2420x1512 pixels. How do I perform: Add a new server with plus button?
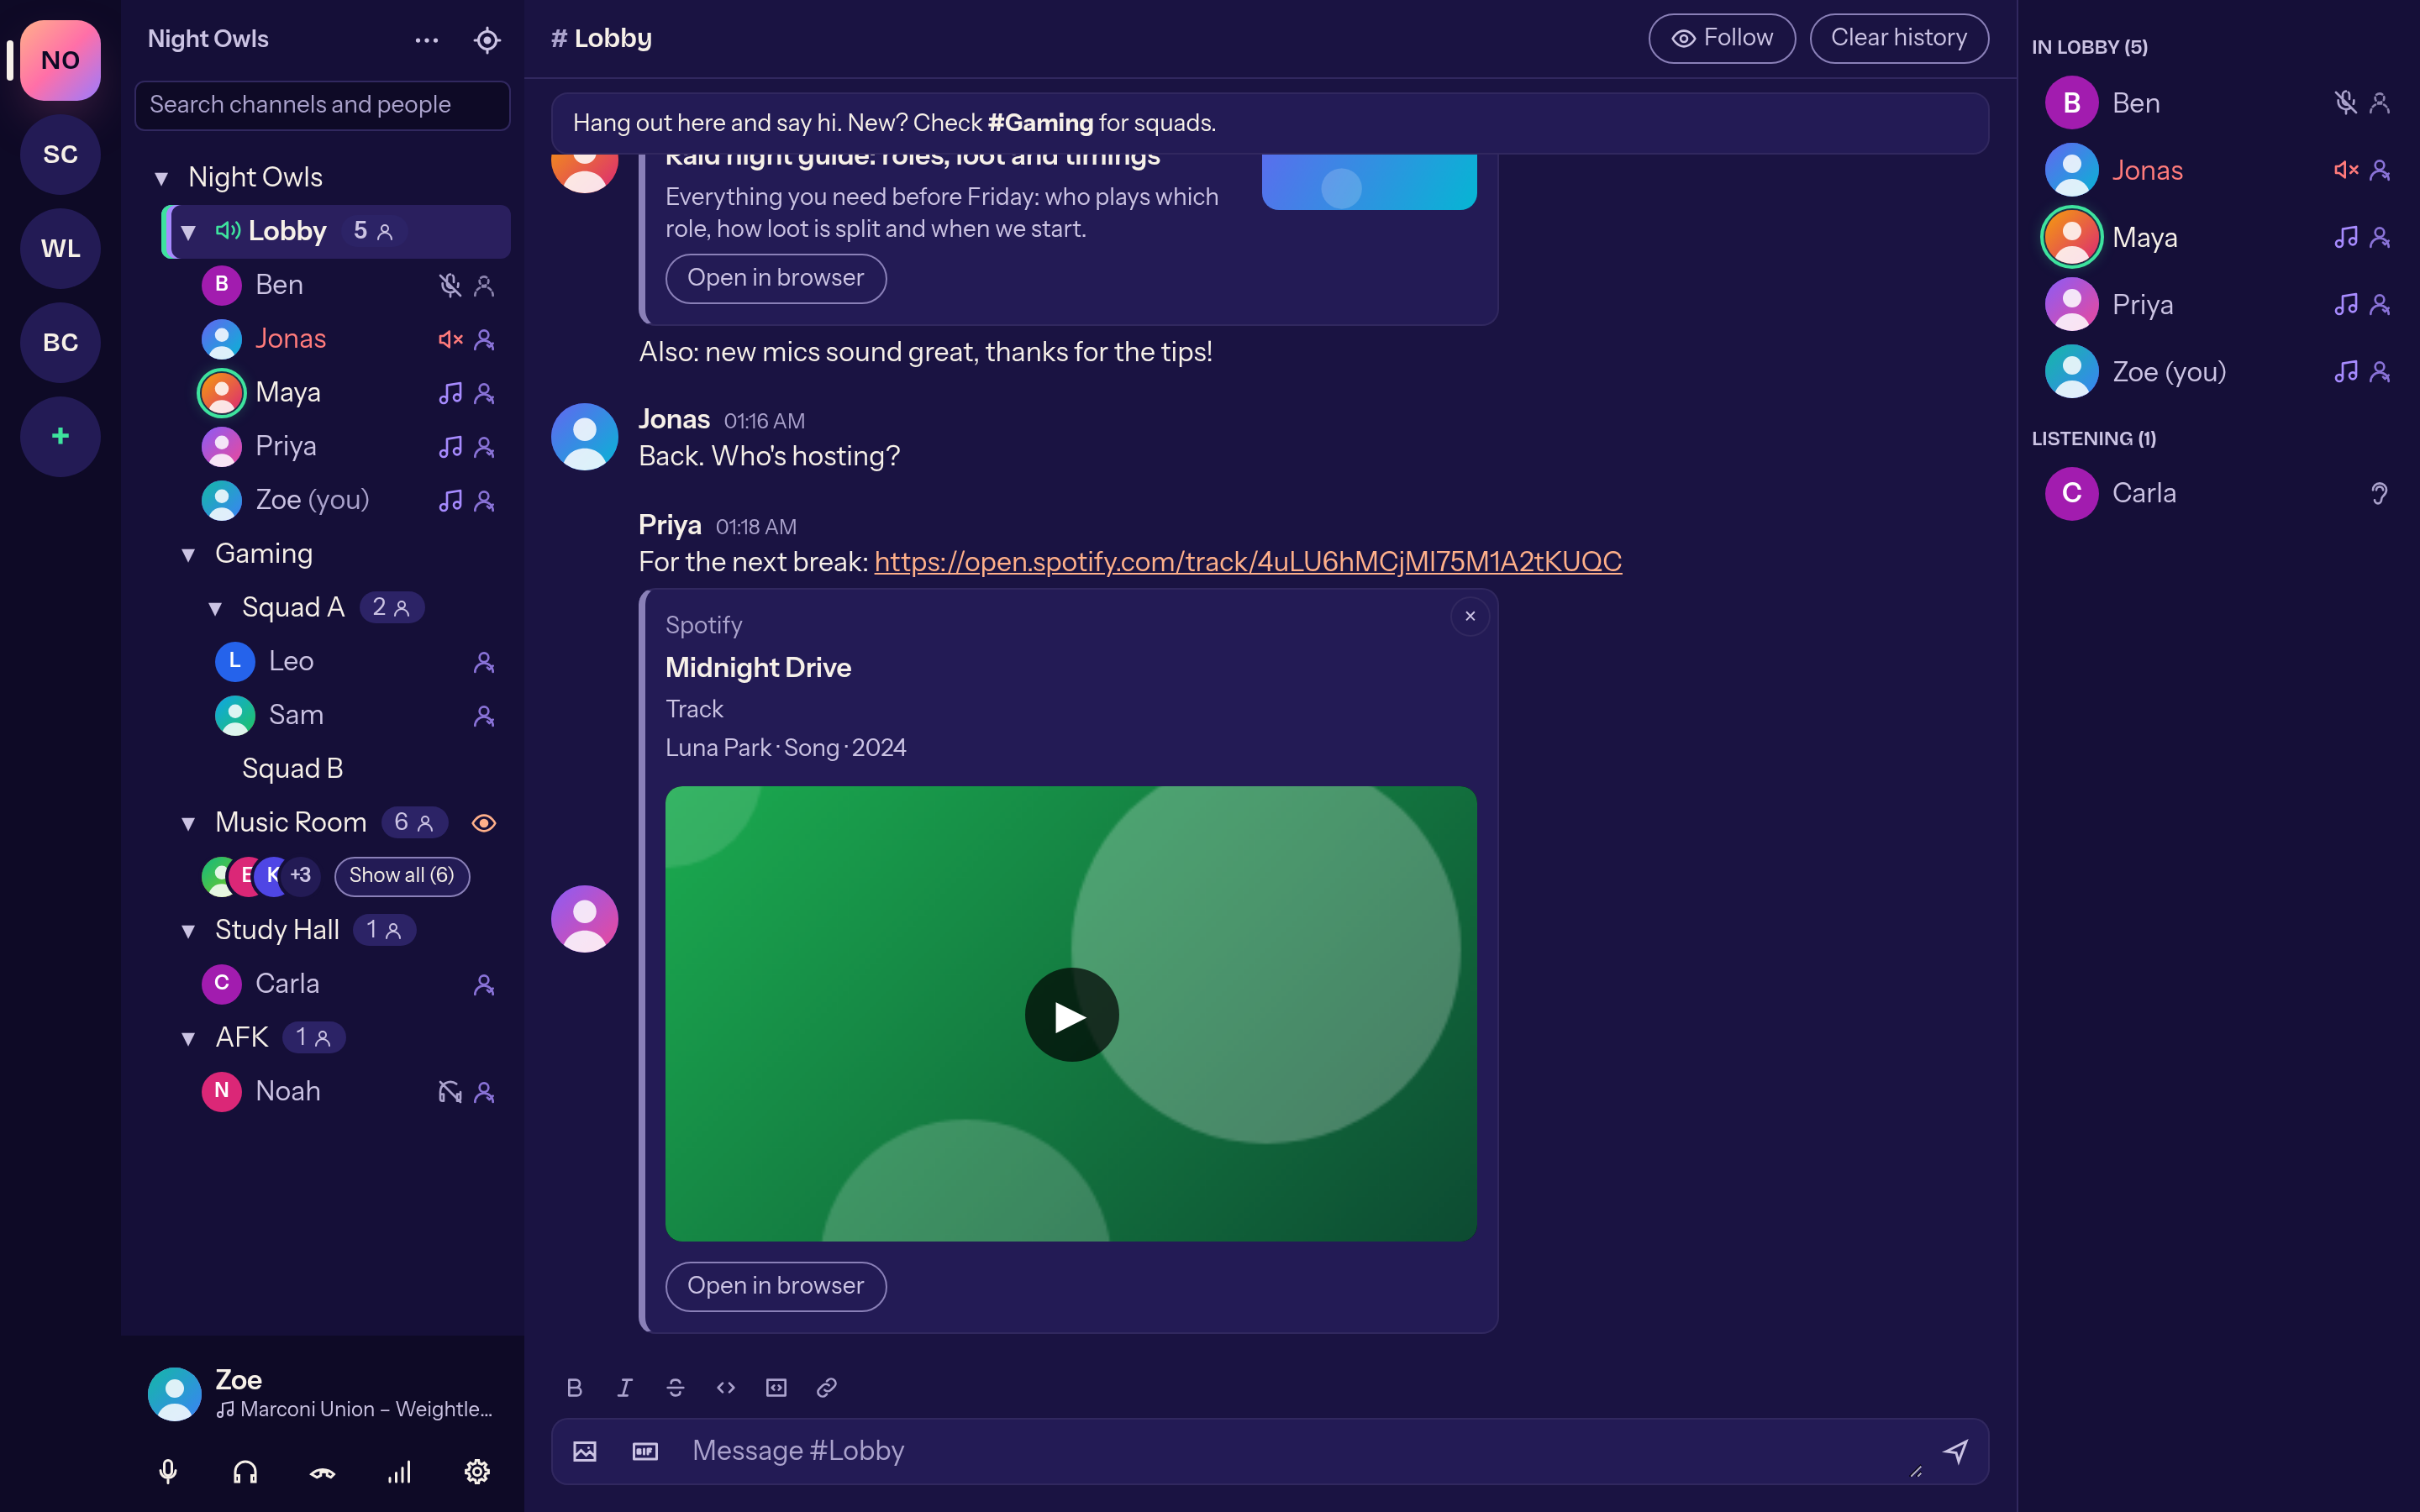pyautogui.click(x=60, y=436)
